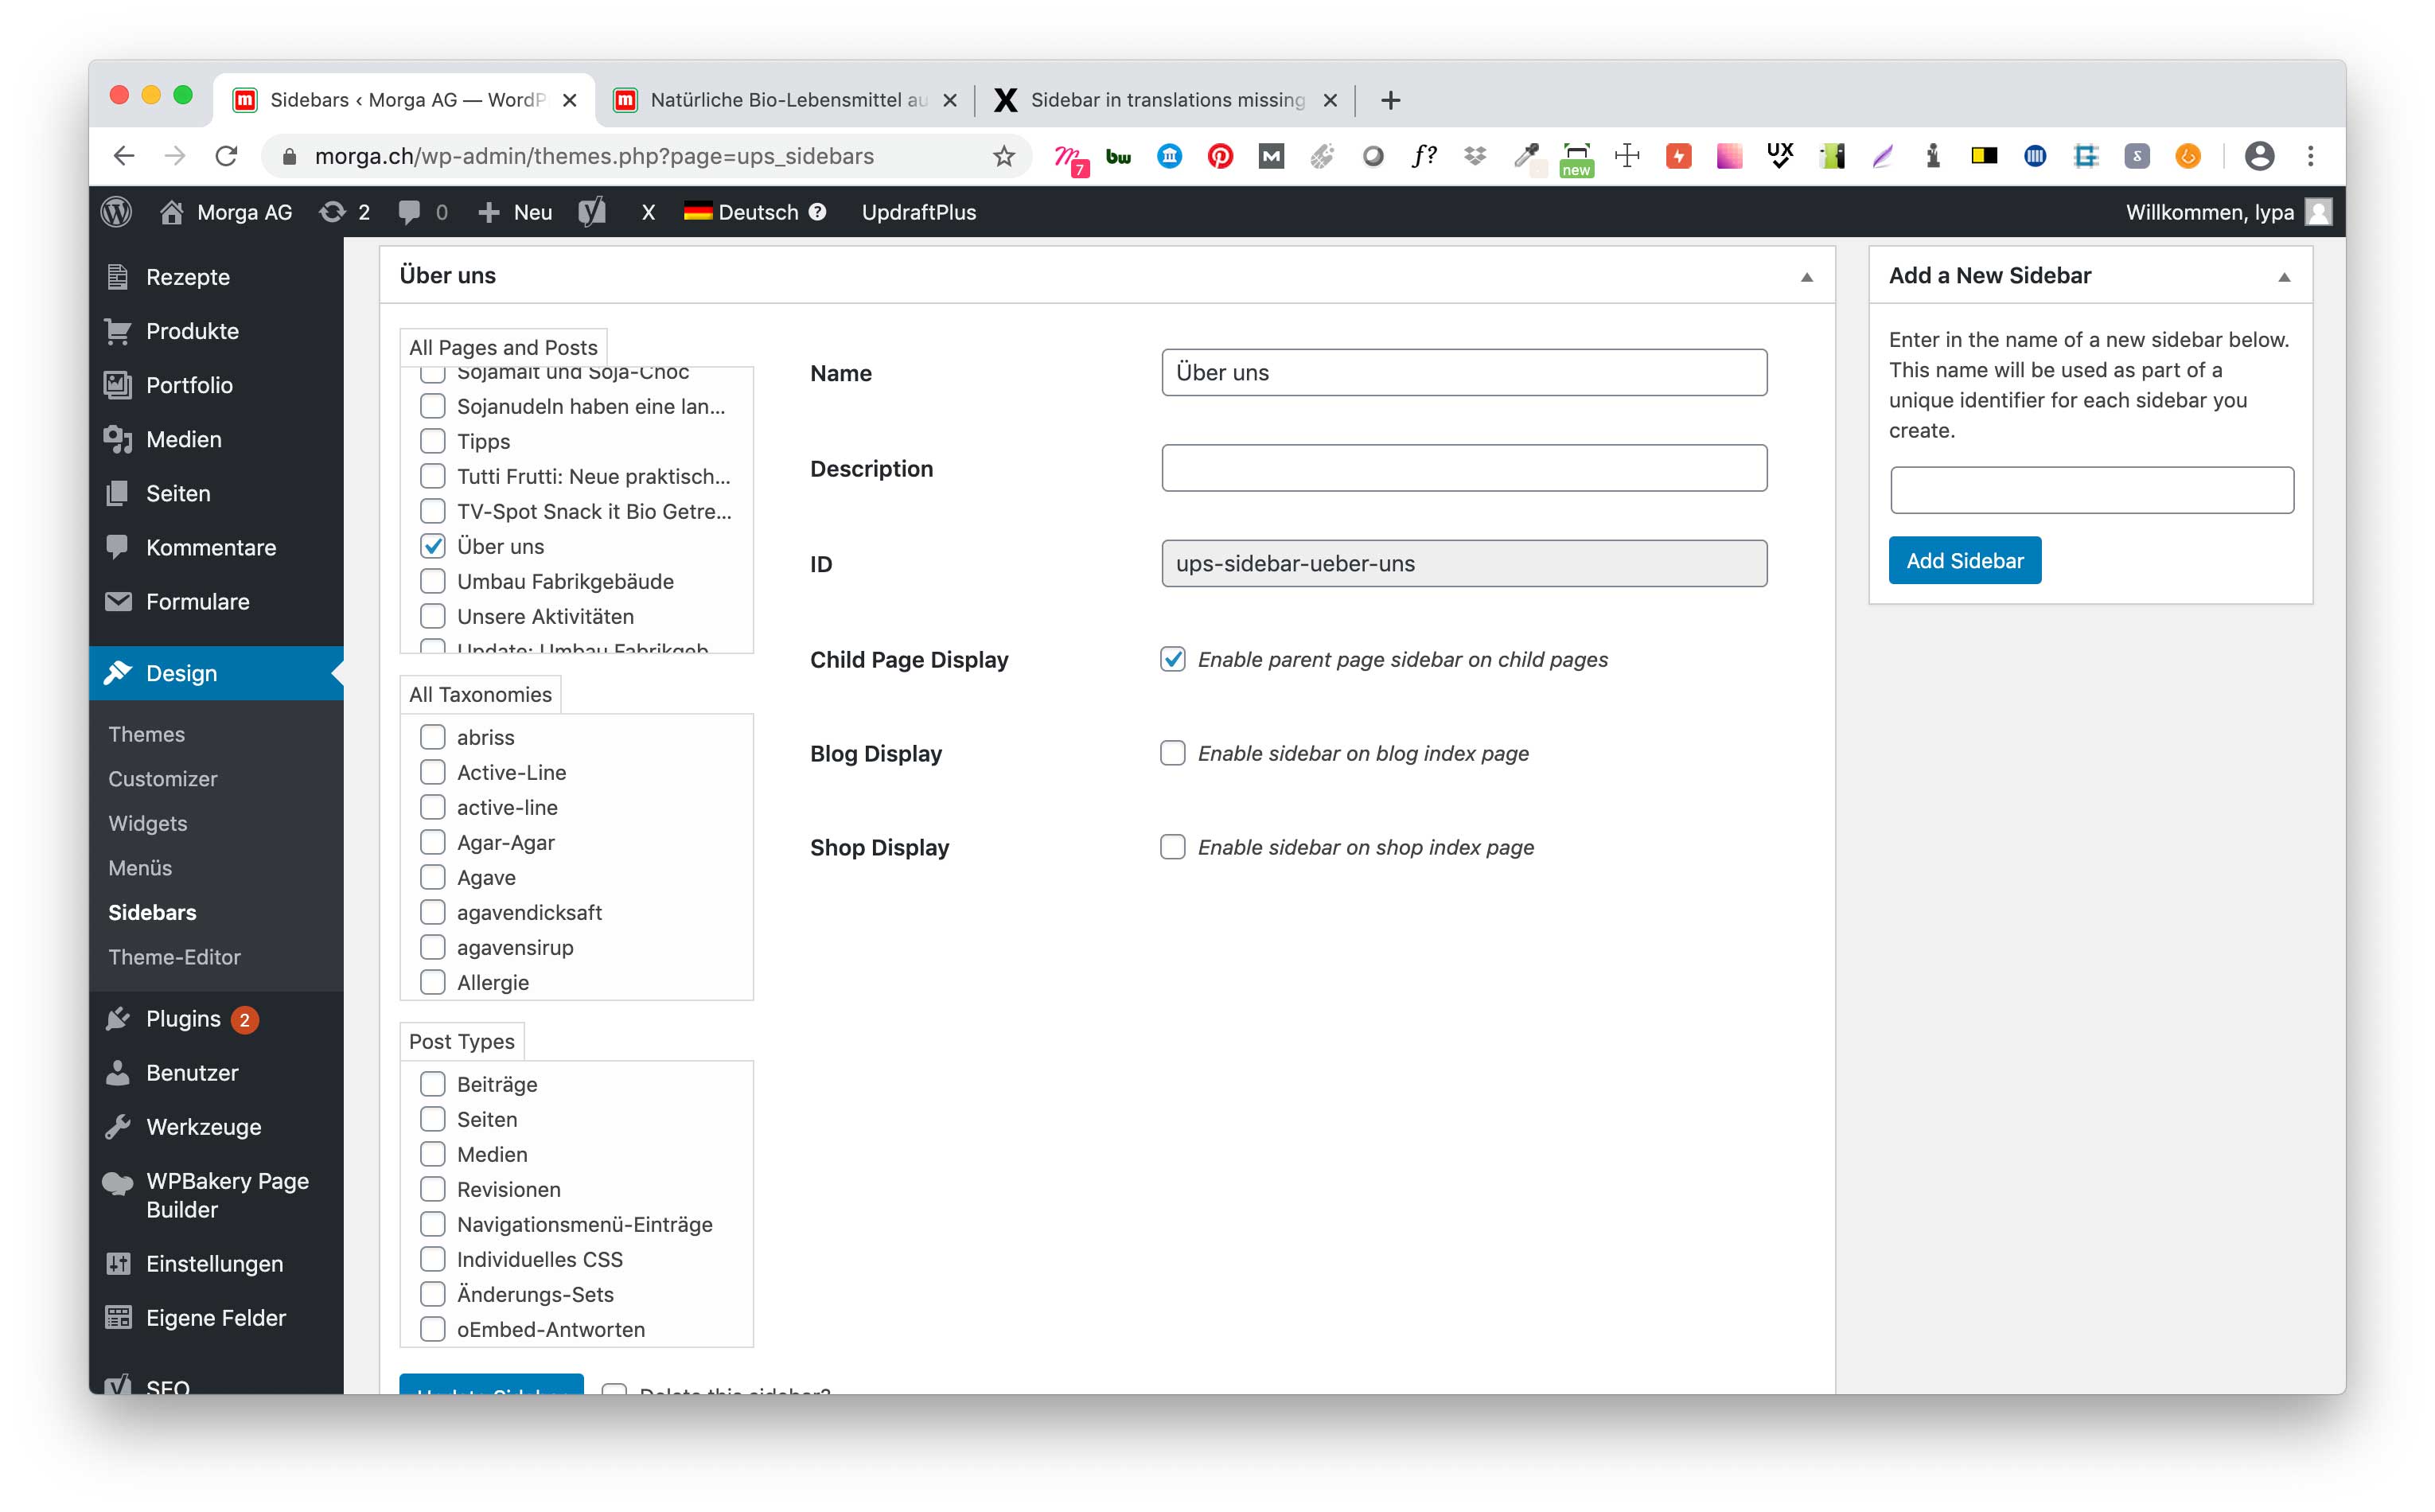Open UpdraftPlus from the admin bar

(x=918, y=212)
